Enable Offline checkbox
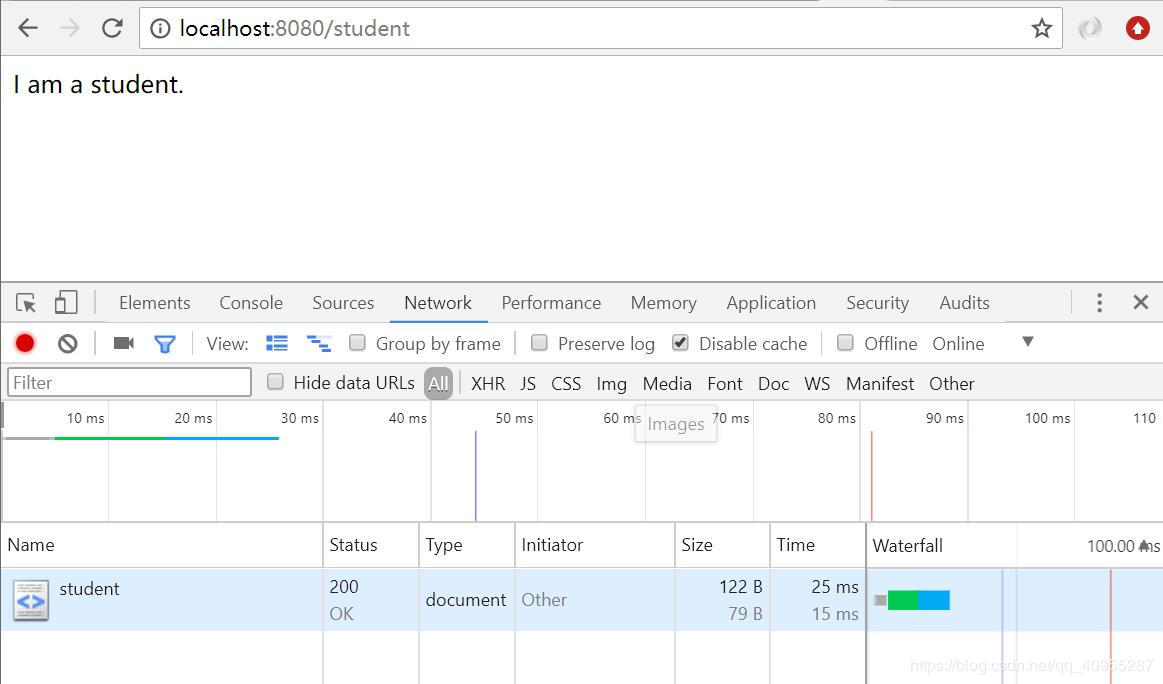This screenshot has width=1163, height=684. click(x=845, y=343)
